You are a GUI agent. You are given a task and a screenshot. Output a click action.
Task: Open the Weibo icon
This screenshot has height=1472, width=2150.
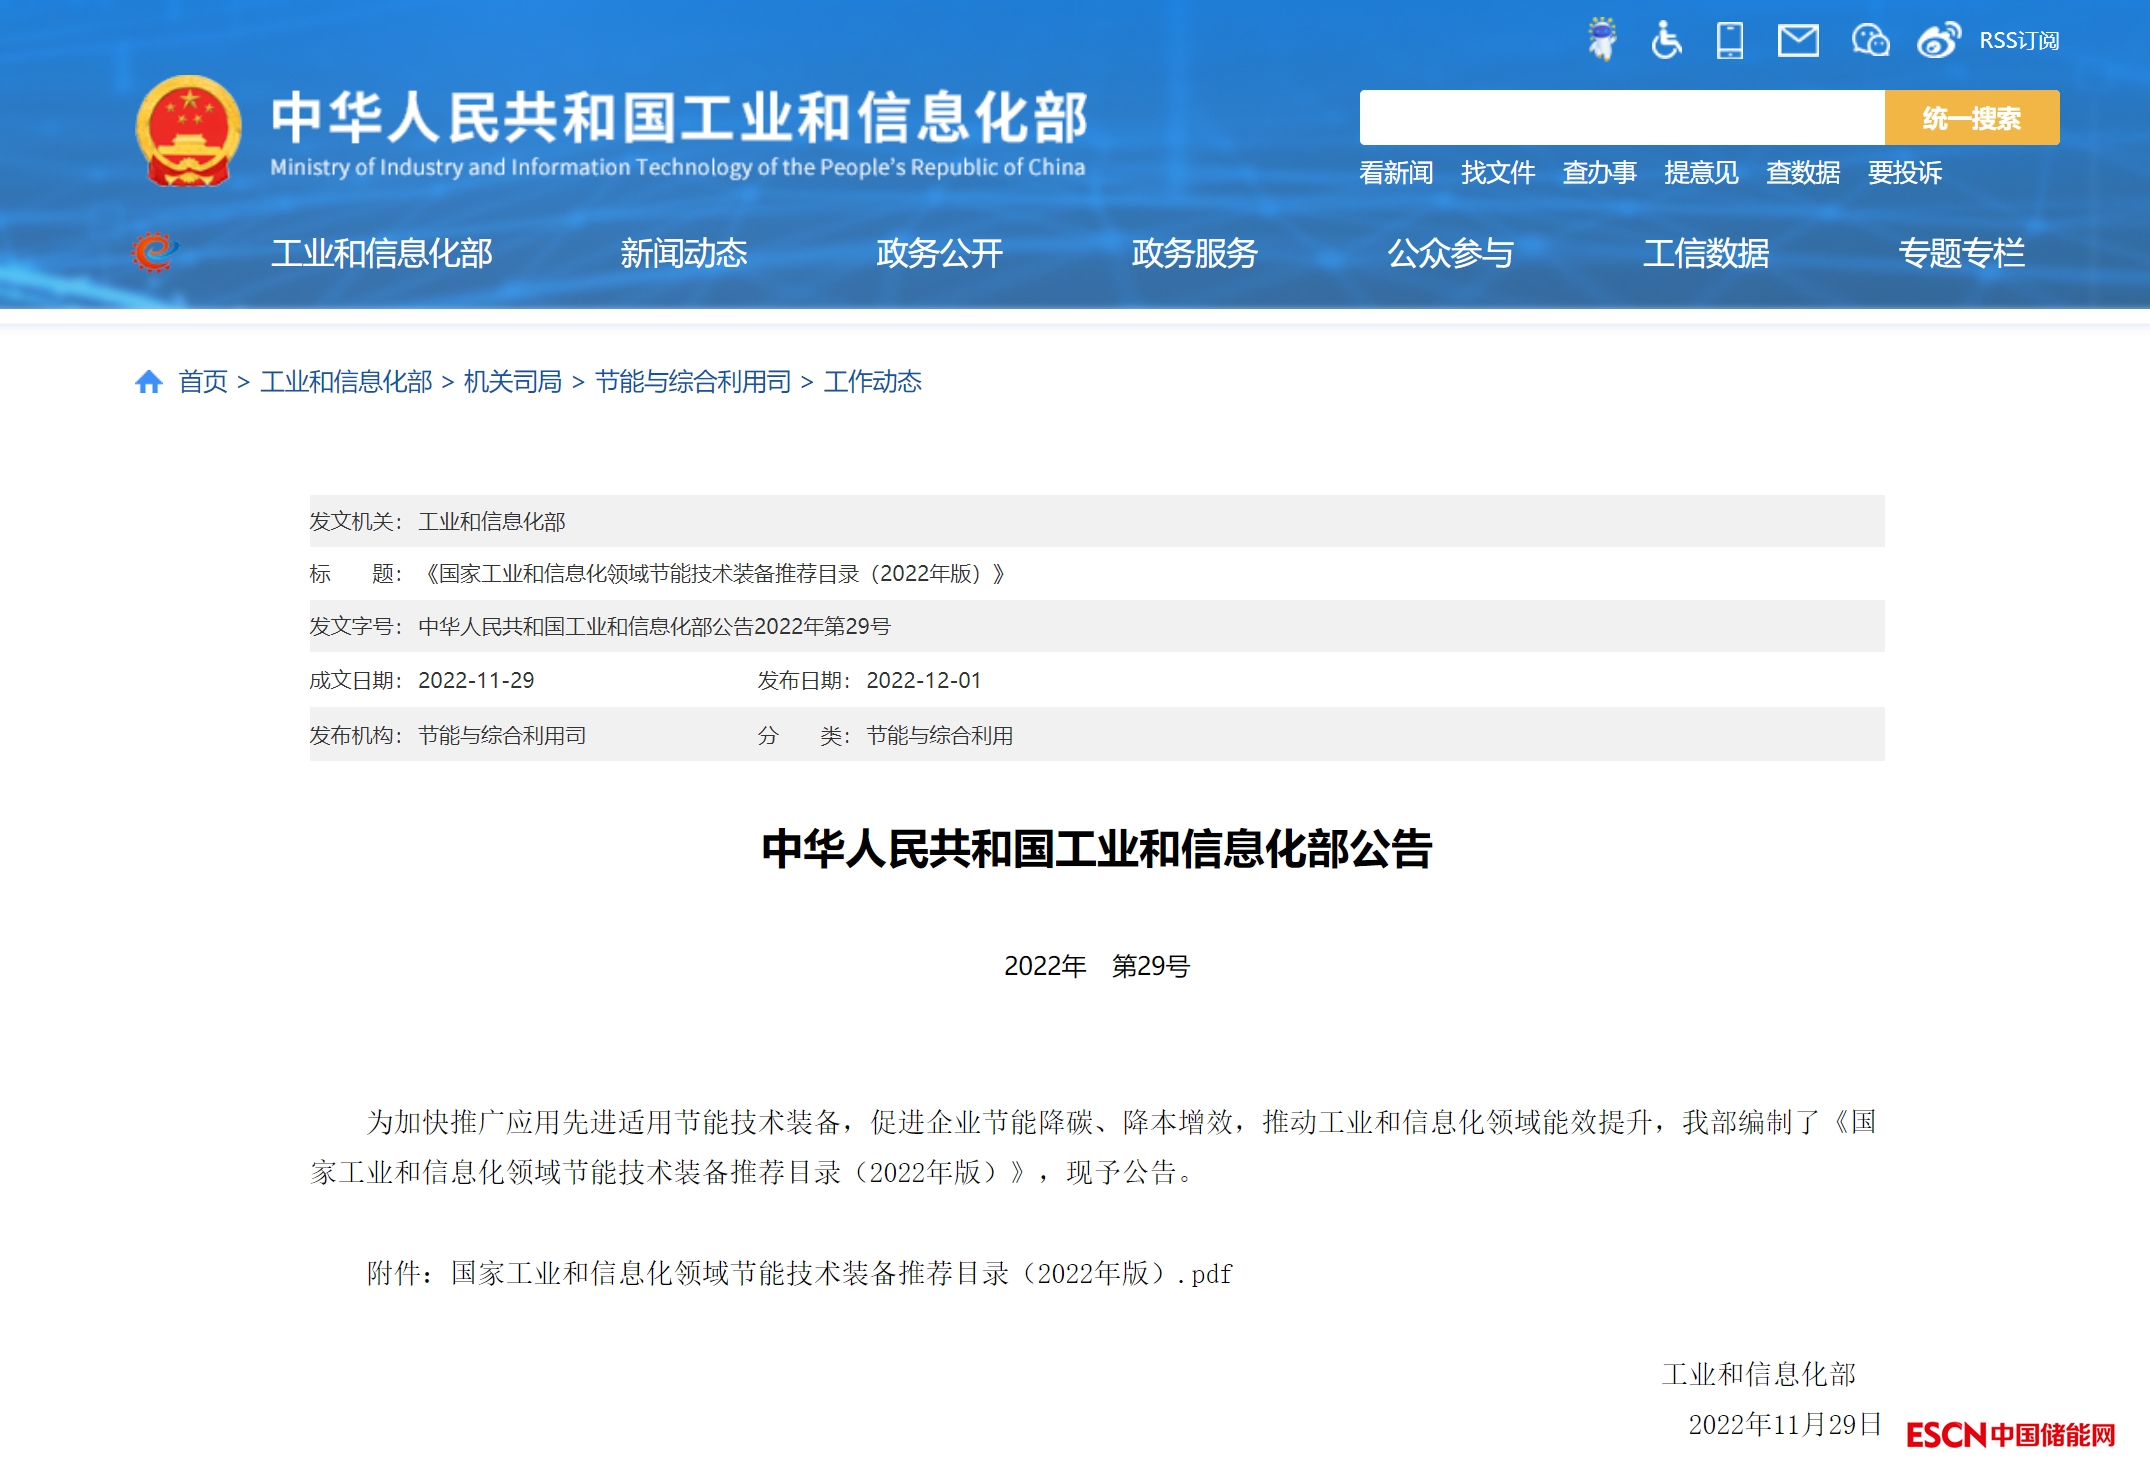(x=1938, y=40)
